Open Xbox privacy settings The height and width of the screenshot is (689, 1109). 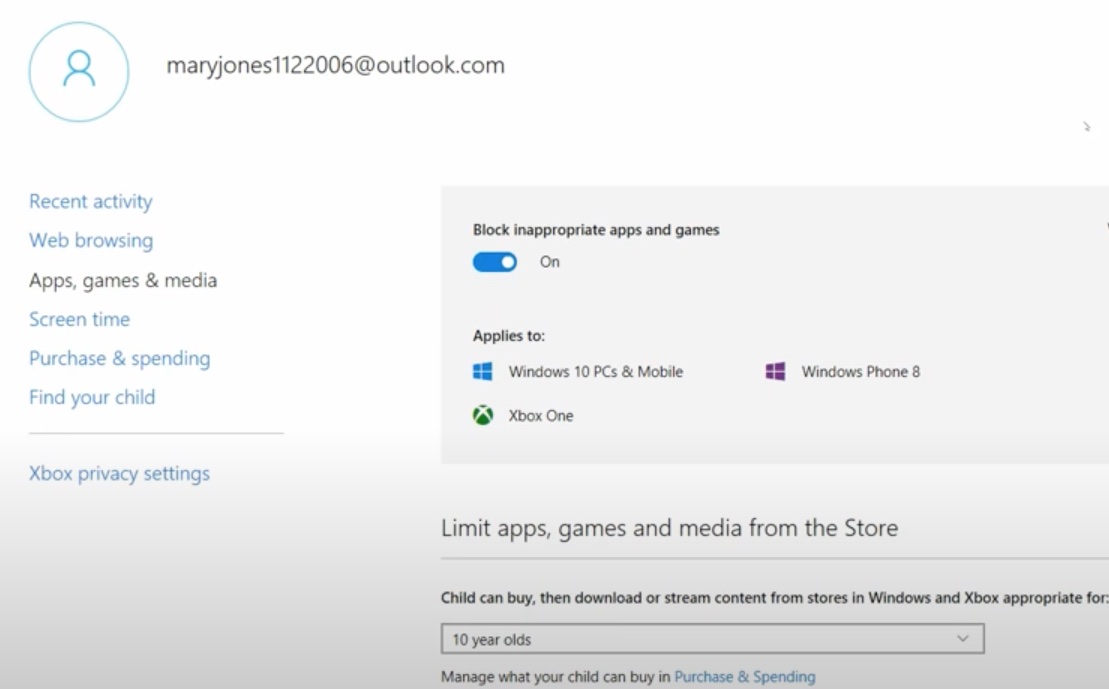click(x=118, y=473)
